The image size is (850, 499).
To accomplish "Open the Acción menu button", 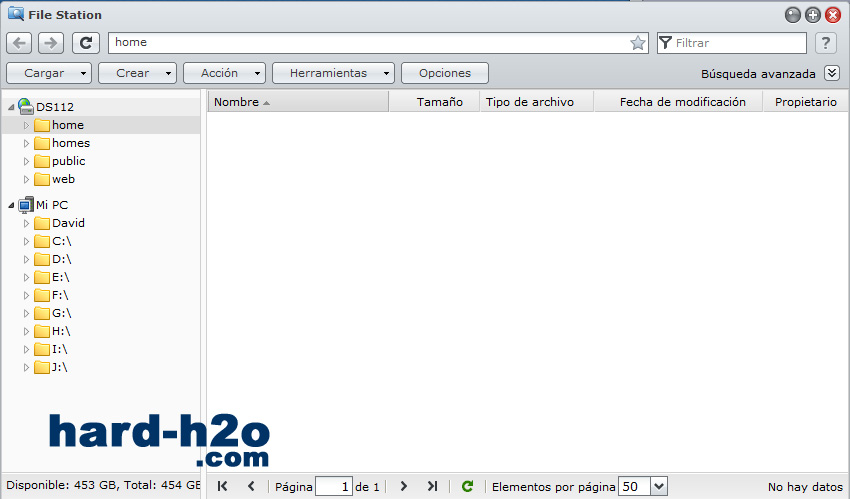I will click(225, 73).
